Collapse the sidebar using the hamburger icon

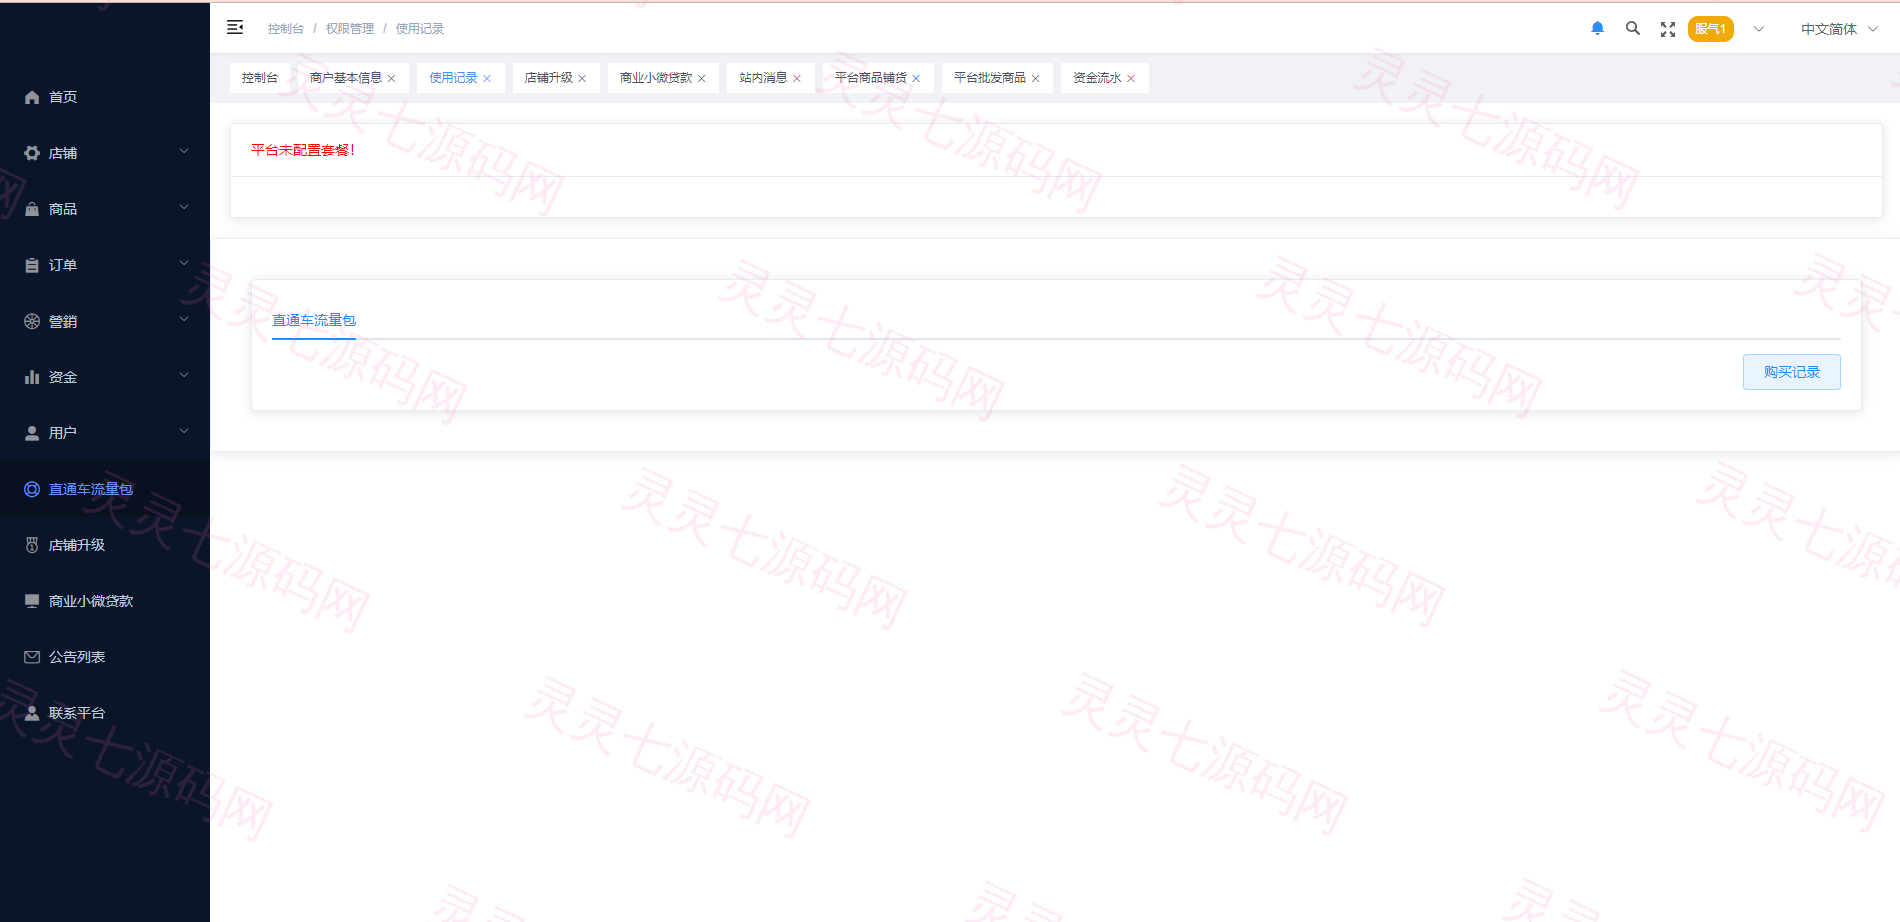point(235,28)
